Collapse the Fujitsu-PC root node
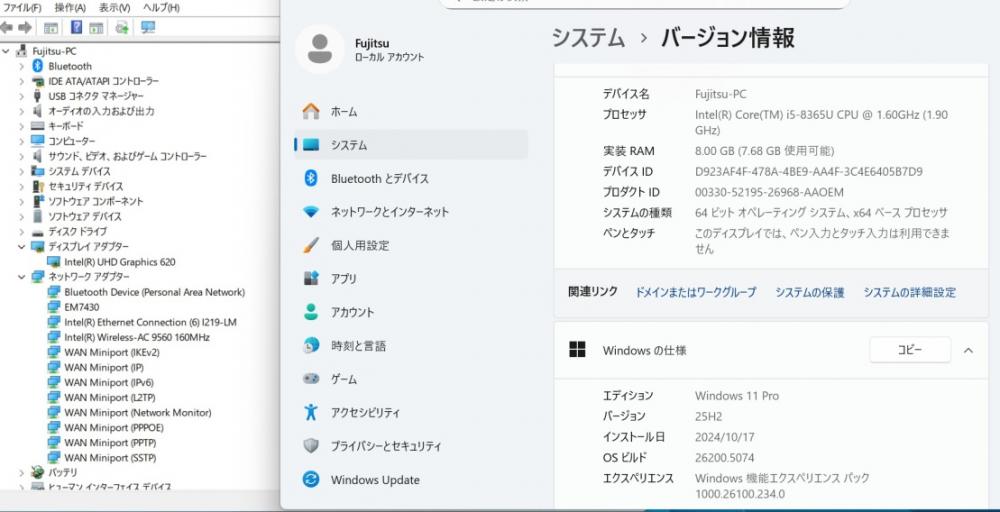Image resolution: width=1000 pixels, height=512 pixels. pos(6,51)
